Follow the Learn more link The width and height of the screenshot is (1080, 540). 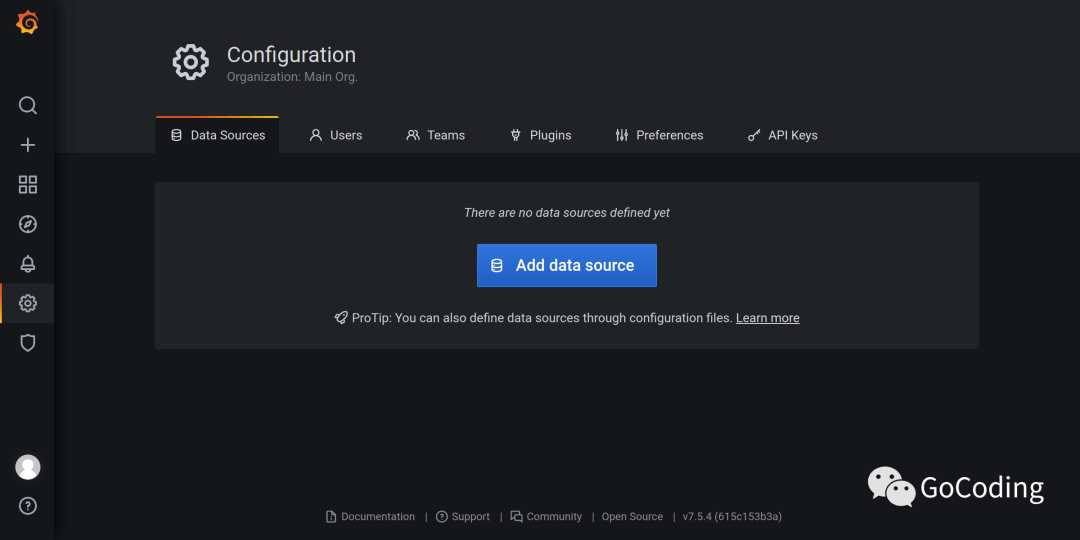(x=767, y=318)
